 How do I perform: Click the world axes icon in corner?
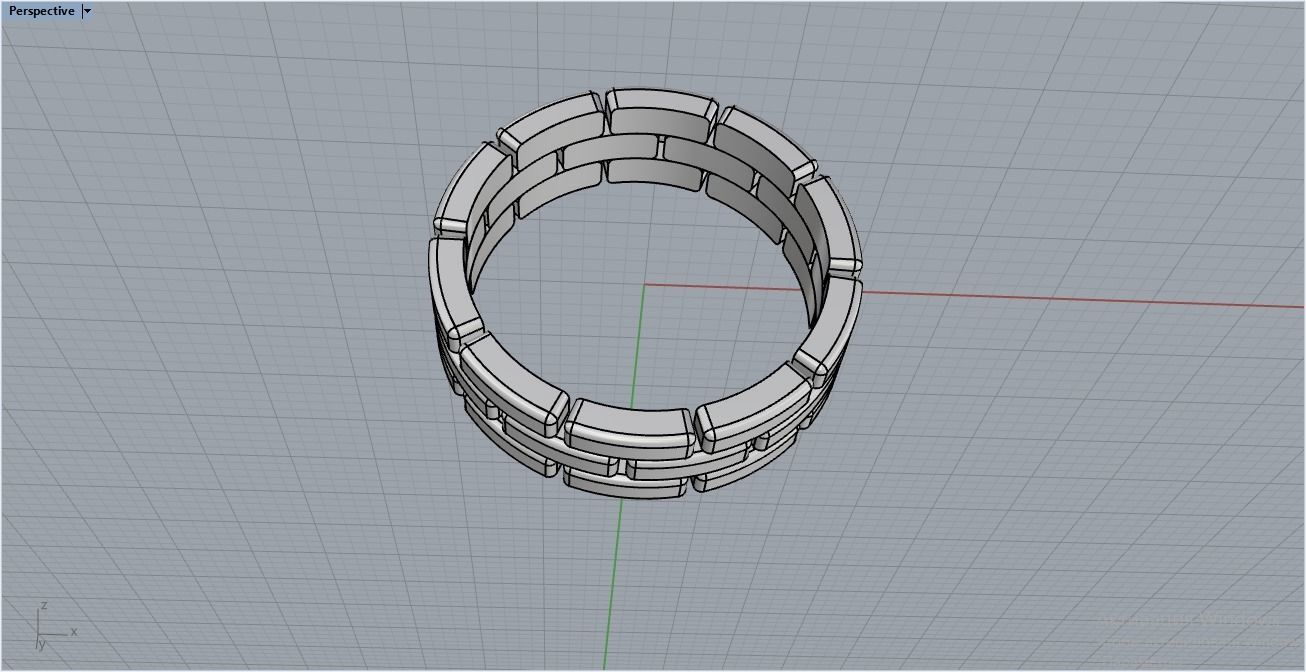pos(55,627)
